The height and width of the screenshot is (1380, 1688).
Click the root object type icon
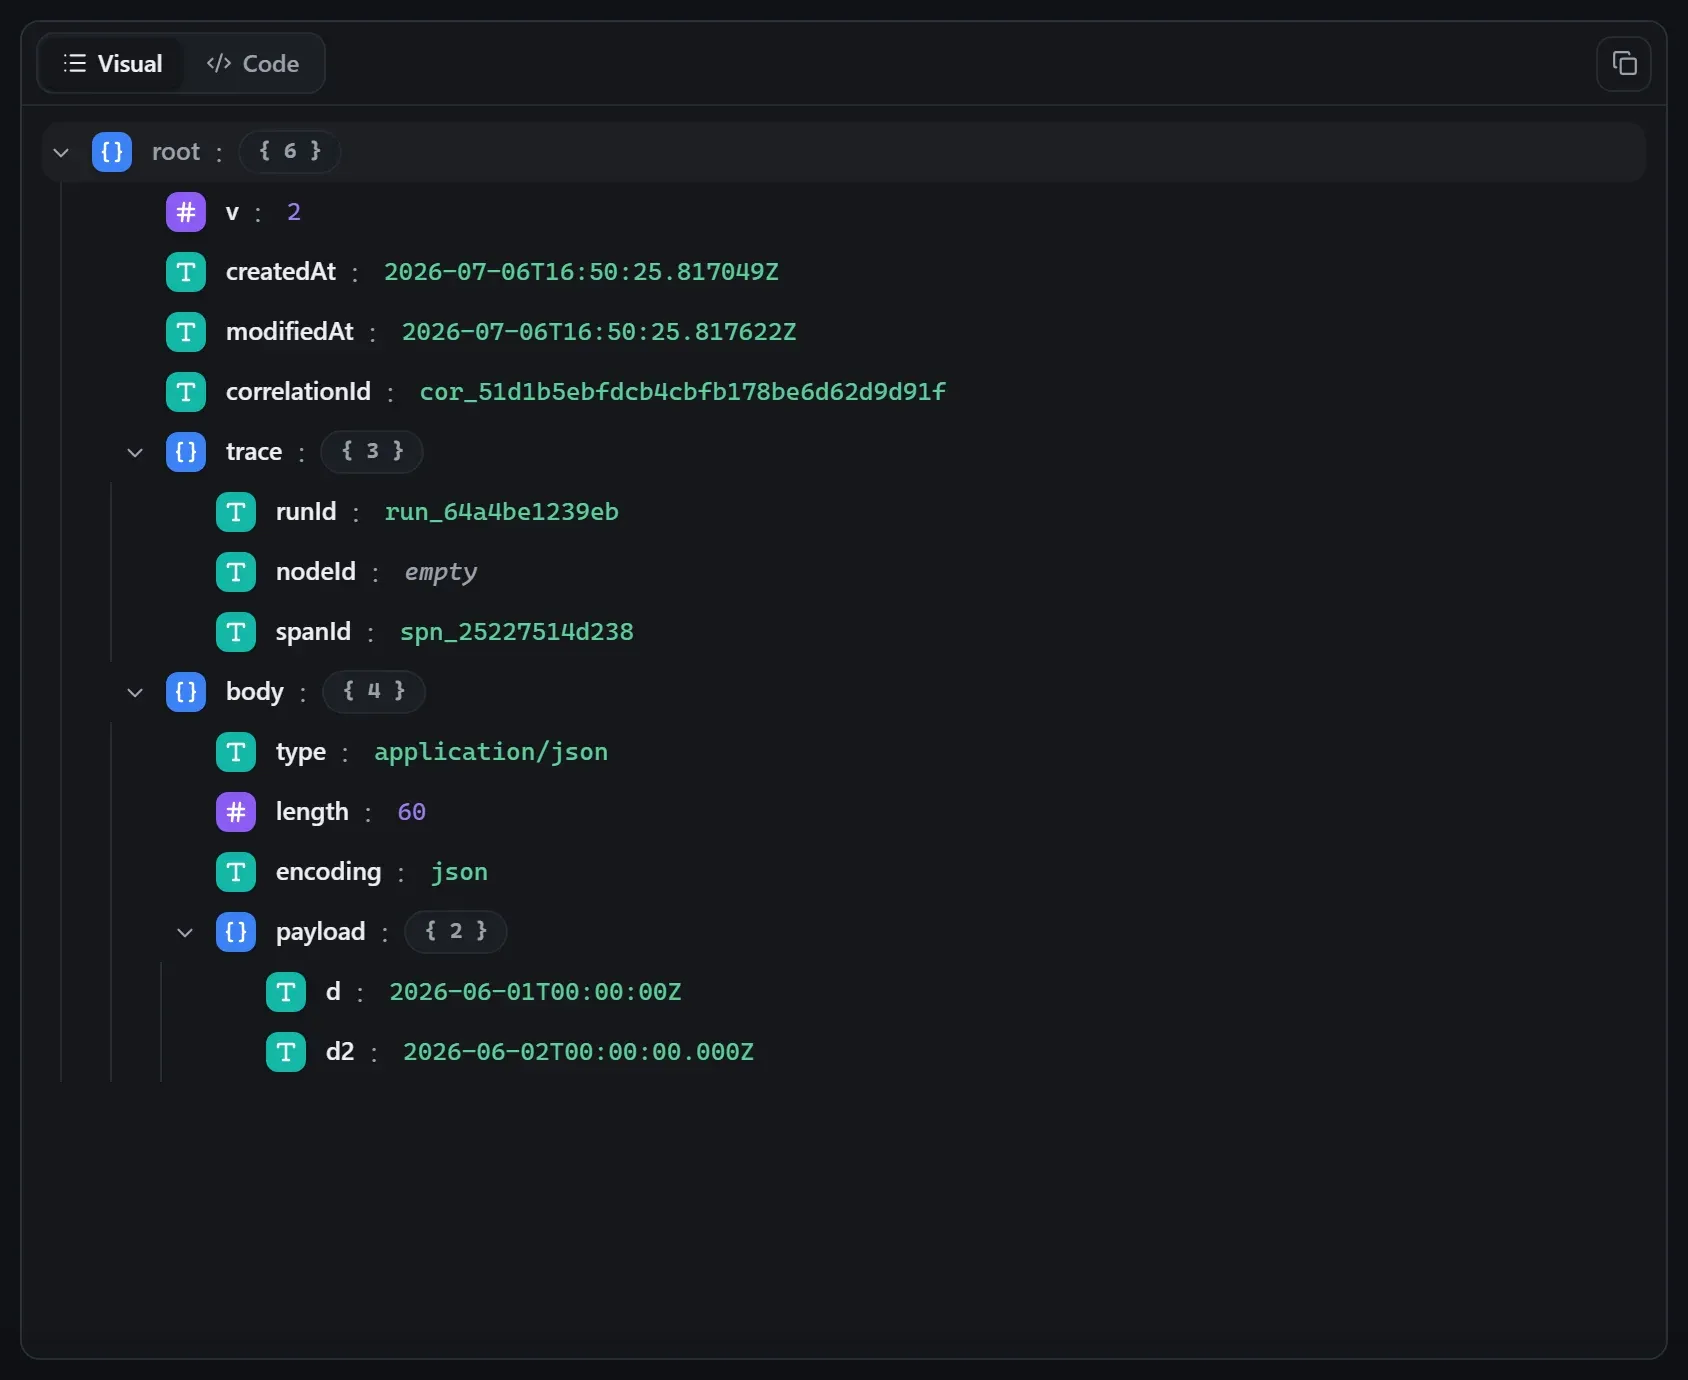pyautogui.click(x=112, y=152)
